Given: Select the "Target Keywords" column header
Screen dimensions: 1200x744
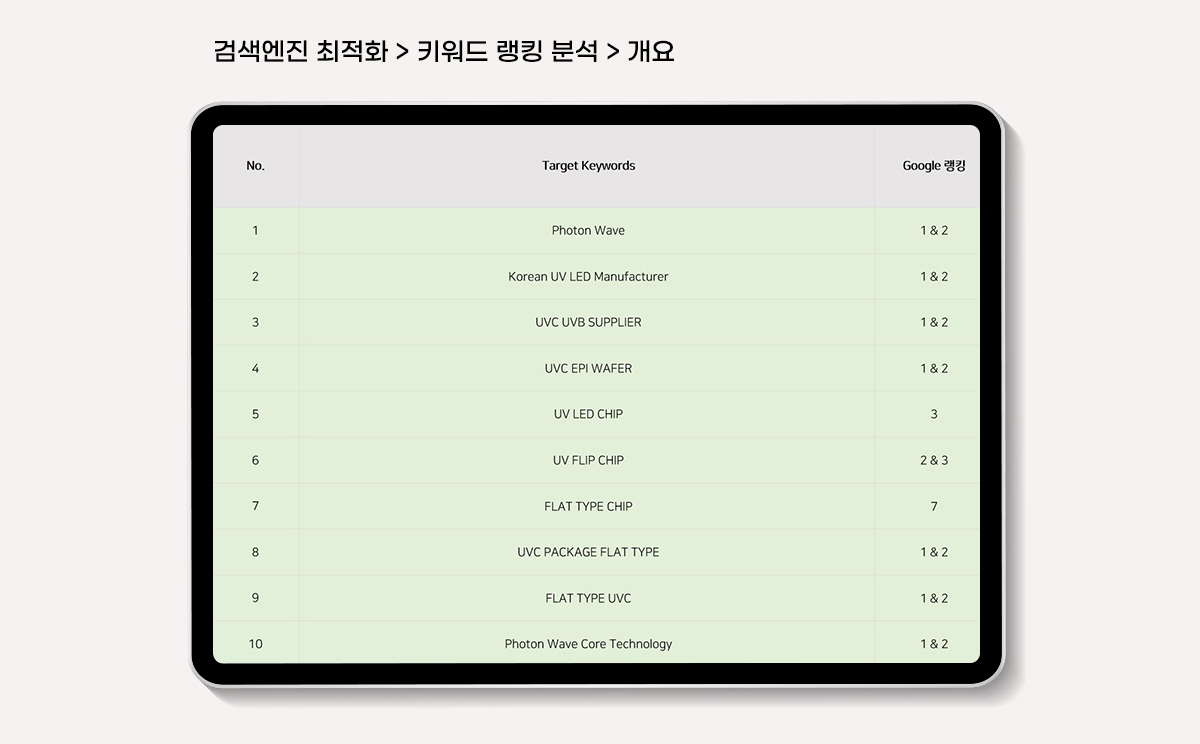Looking at the screenshot, I should pyautogui.click(x=588, y=166).
